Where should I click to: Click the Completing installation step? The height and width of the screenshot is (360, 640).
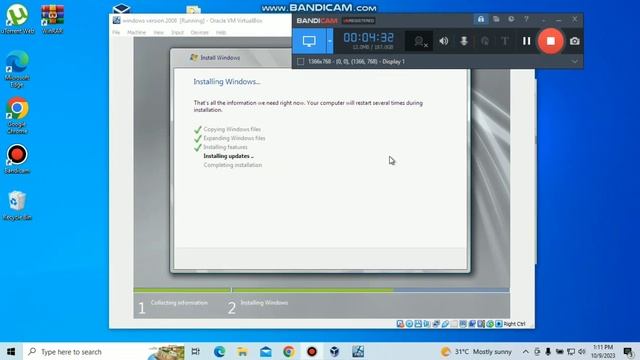[233, 165]
